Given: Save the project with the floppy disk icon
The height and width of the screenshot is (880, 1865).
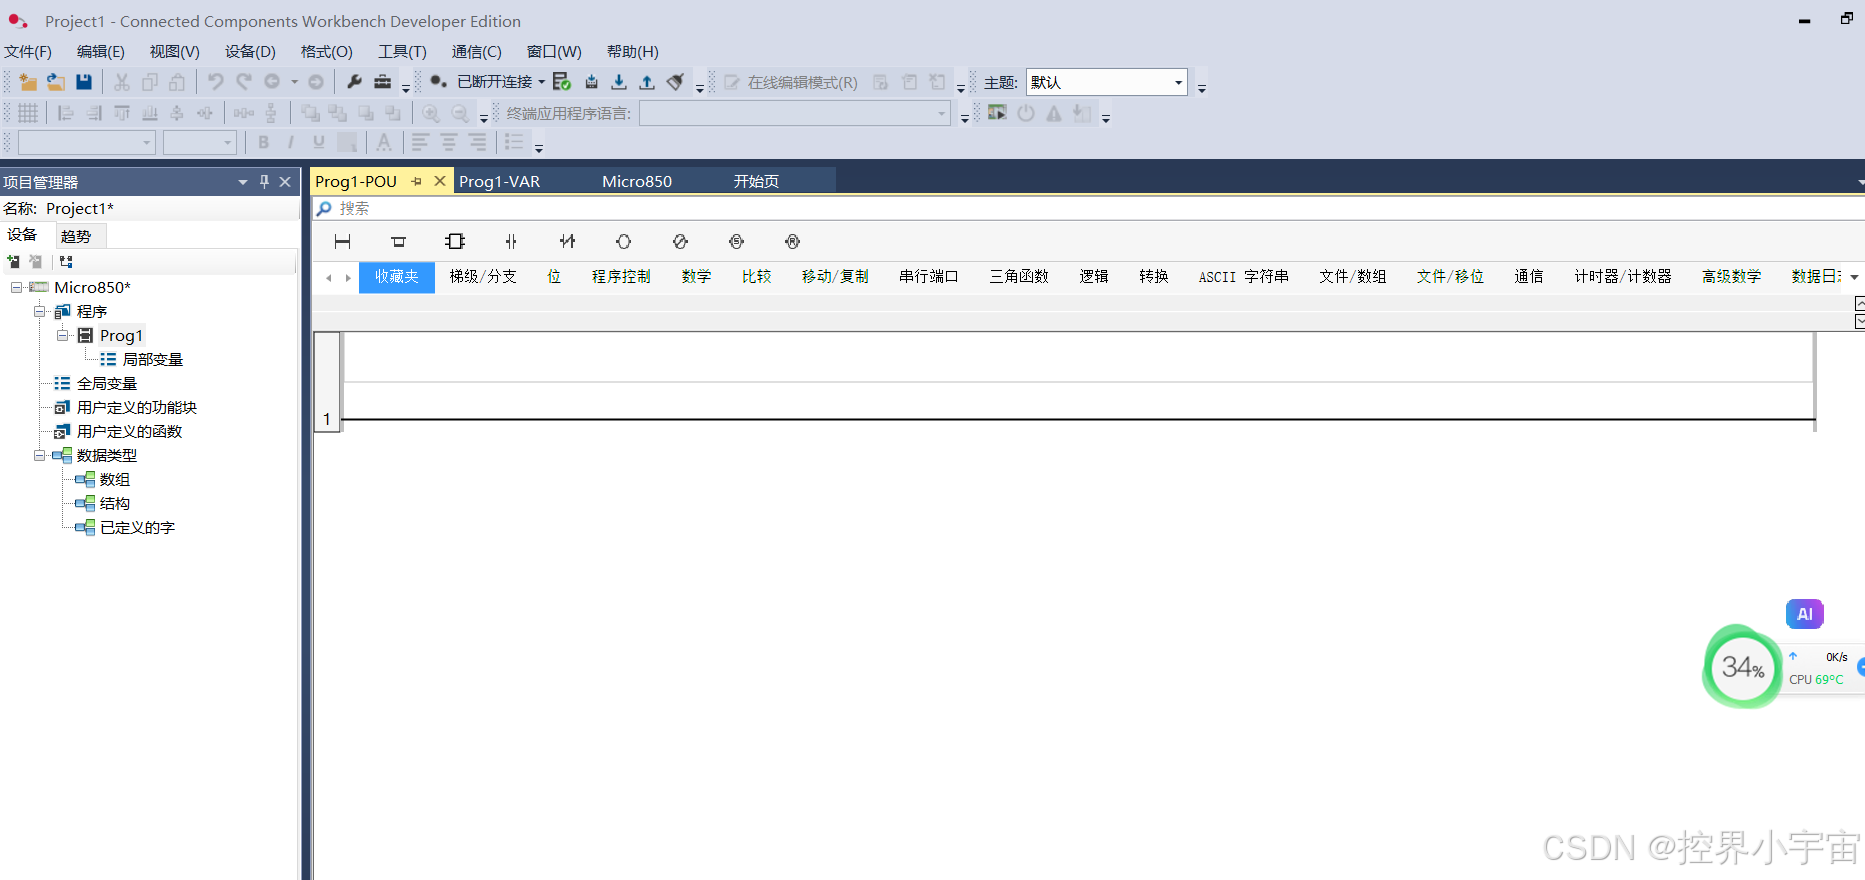Looking at the screenshot, I should 84,82.
